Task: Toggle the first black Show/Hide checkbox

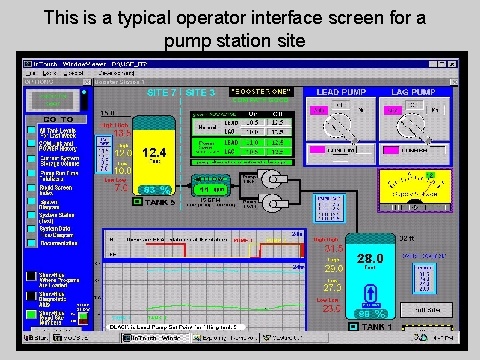Action: (31, 276)
